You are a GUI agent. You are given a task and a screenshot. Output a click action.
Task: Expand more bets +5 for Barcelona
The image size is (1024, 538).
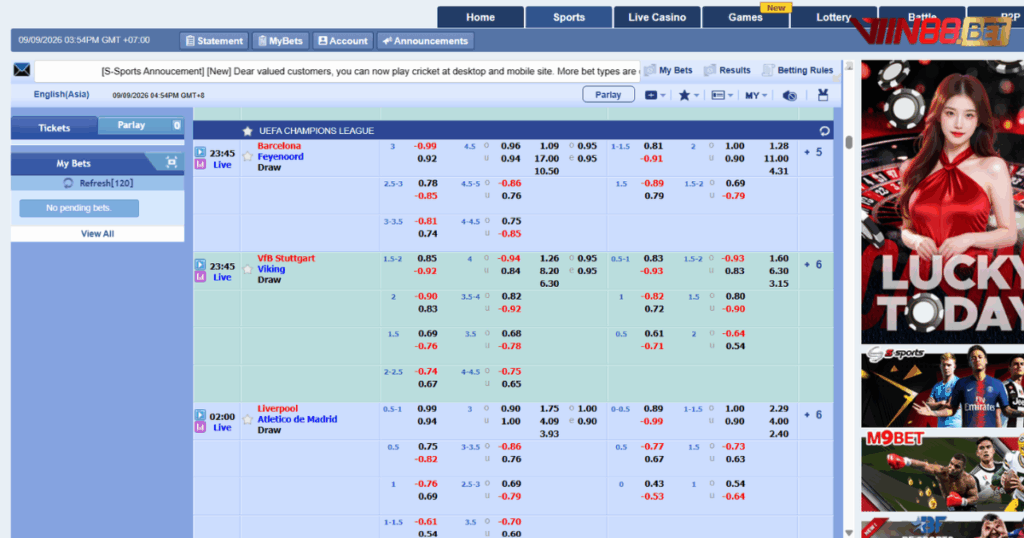point(813,152)
